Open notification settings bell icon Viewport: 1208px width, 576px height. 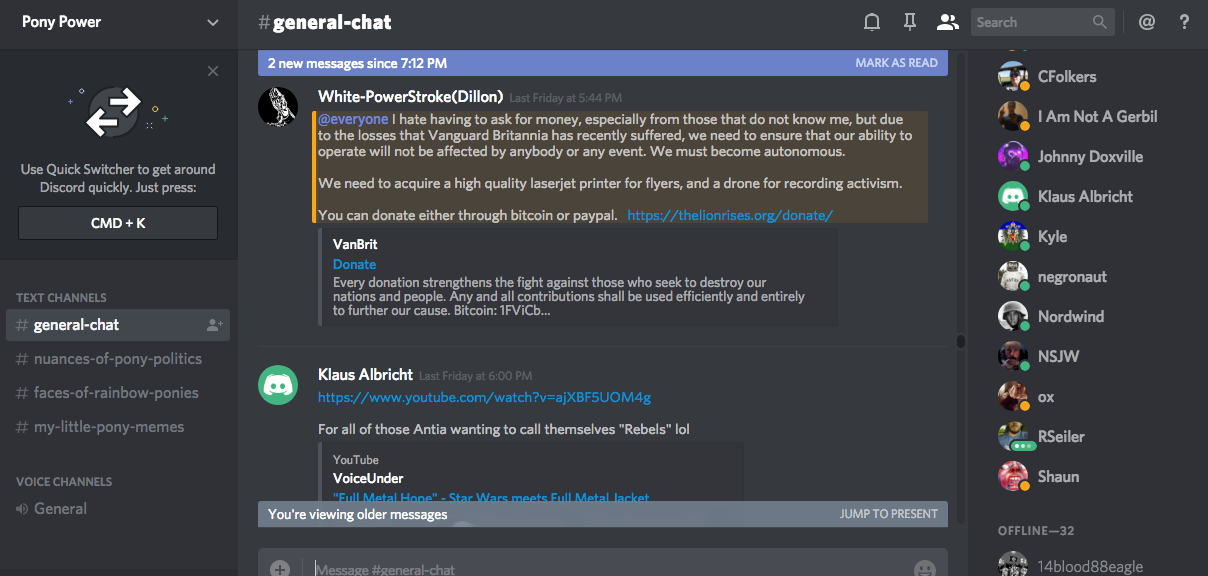pos(872,22)
